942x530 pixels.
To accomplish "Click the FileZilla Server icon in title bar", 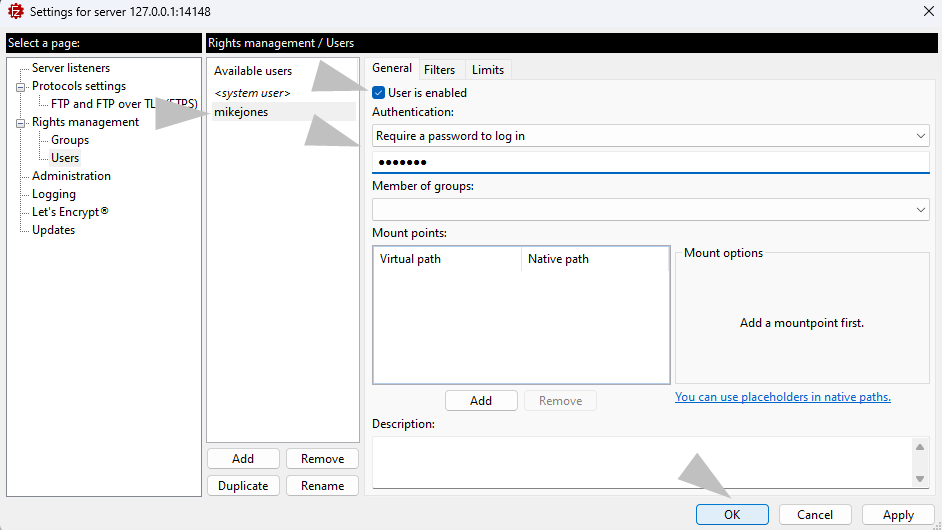I will 15,12.
